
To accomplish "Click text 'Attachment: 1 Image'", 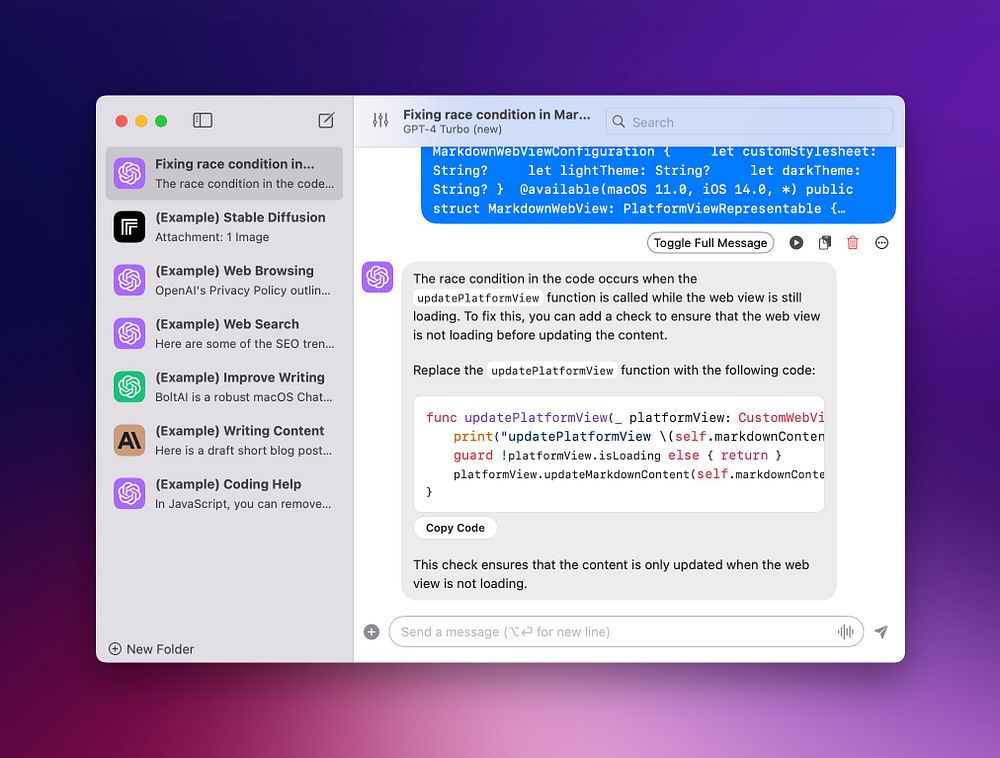I will coord(212,237).
